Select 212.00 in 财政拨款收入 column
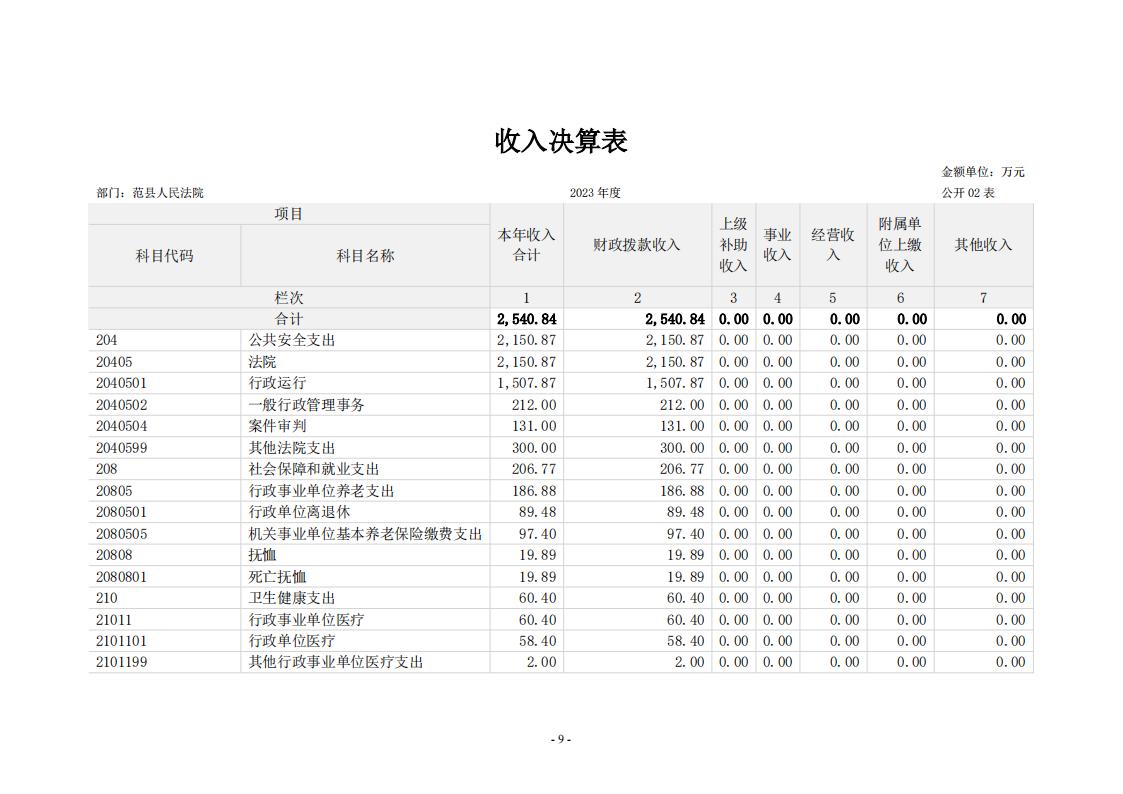Image resolution: width=1123 pixels, height=794 pixels. pos(682,405)
